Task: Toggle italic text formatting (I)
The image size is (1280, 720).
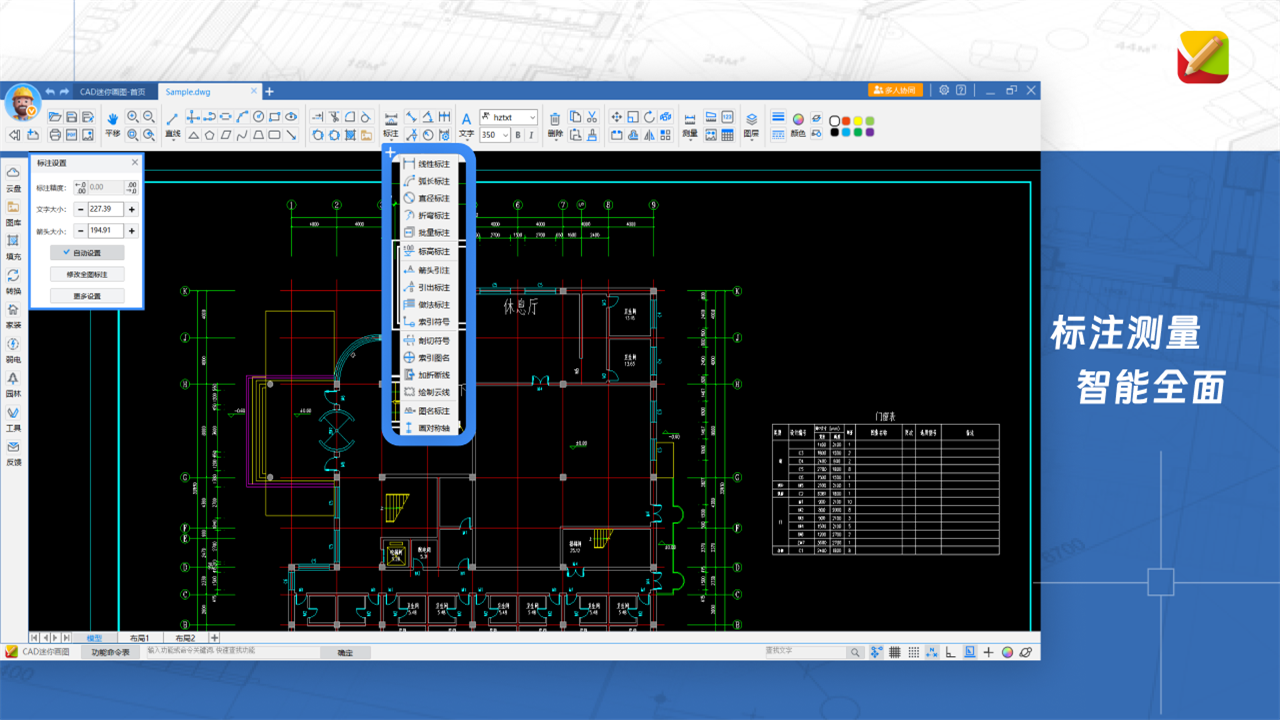Action: point(531,135)
